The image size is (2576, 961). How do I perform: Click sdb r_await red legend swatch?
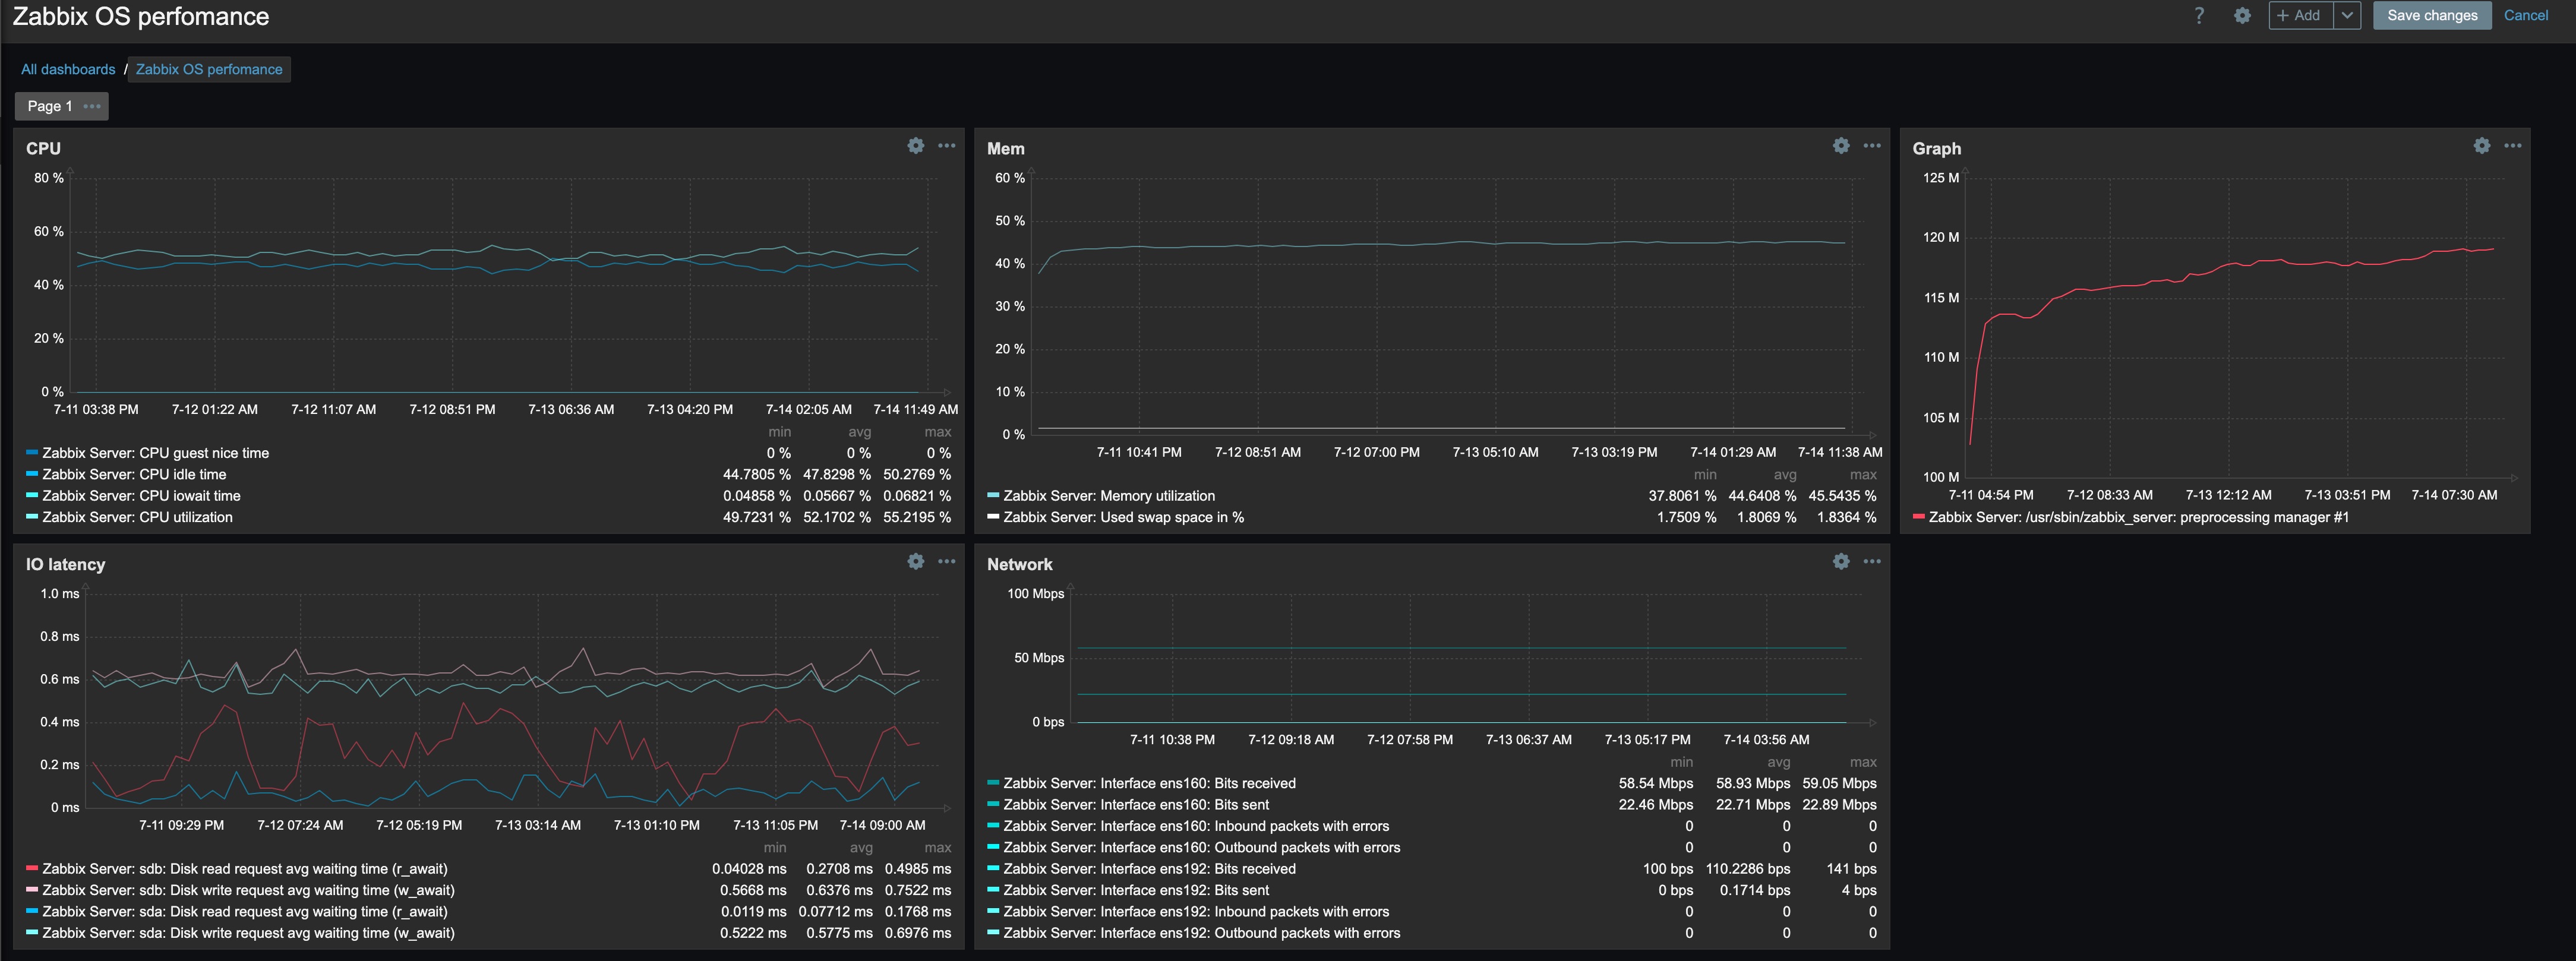32,868
